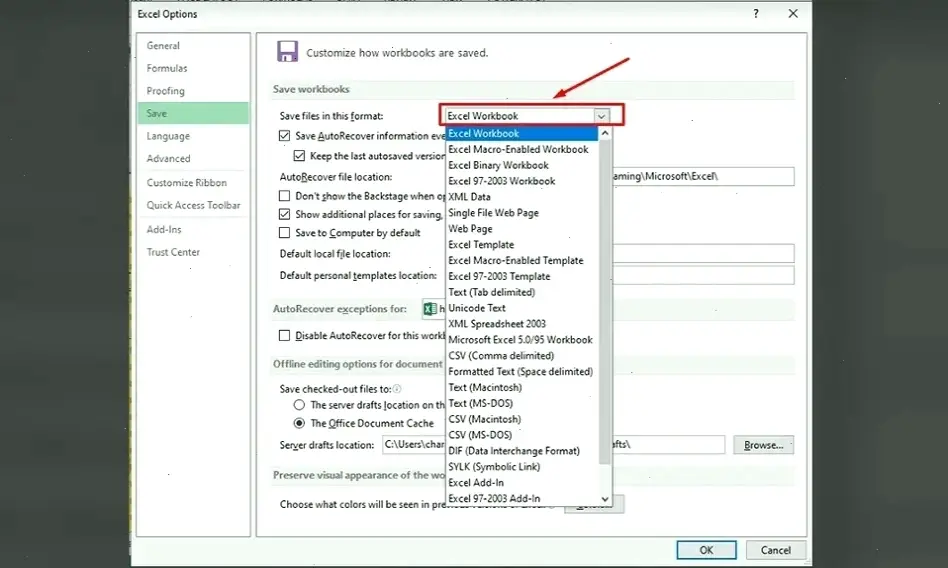Viewport: 948px width, 568px height.
Task: Open the Customize Ribbon category
Action: (193, 183)
